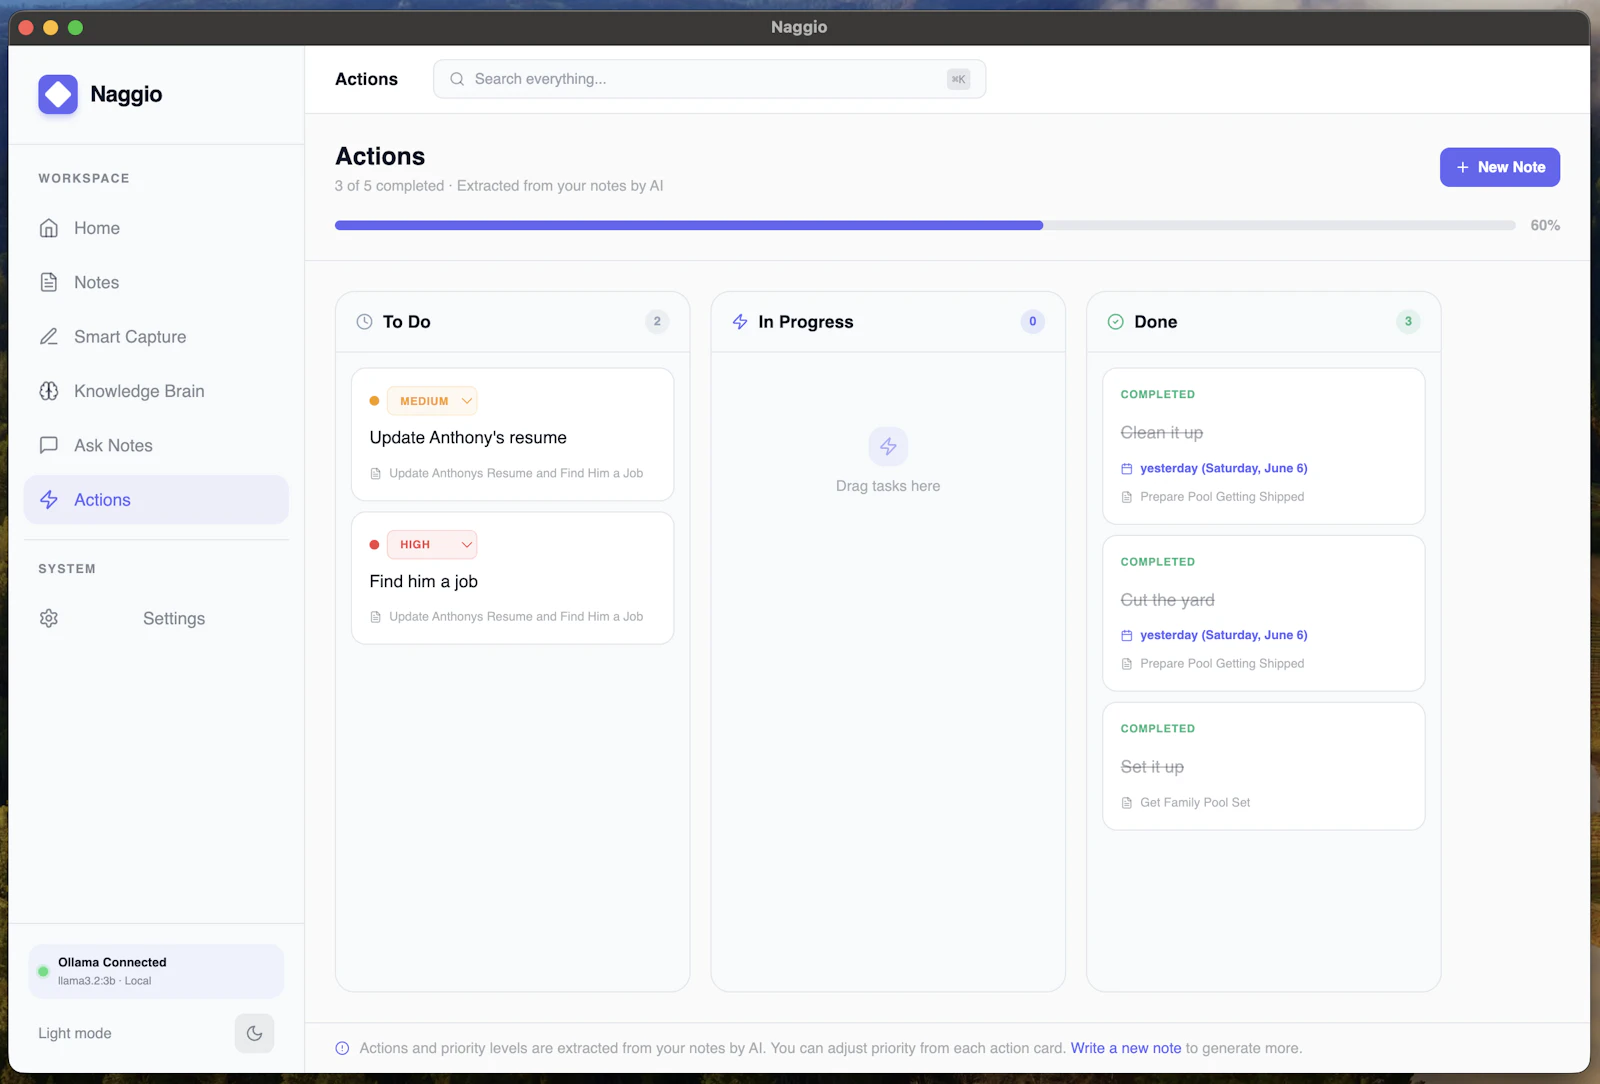
Task: Click the medium priority orange dot
Action: [x=374, y=401]
